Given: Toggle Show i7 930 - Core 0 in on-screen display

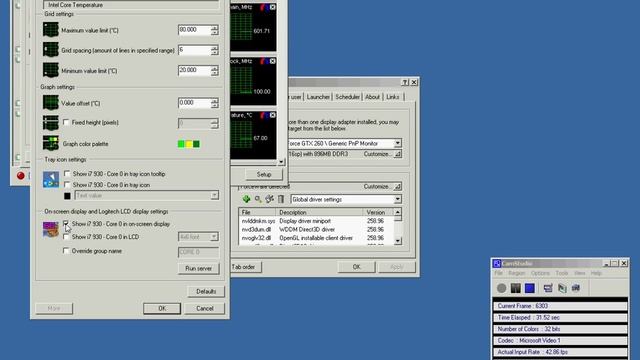Looking at the screenshot, I should pos(66,224).
